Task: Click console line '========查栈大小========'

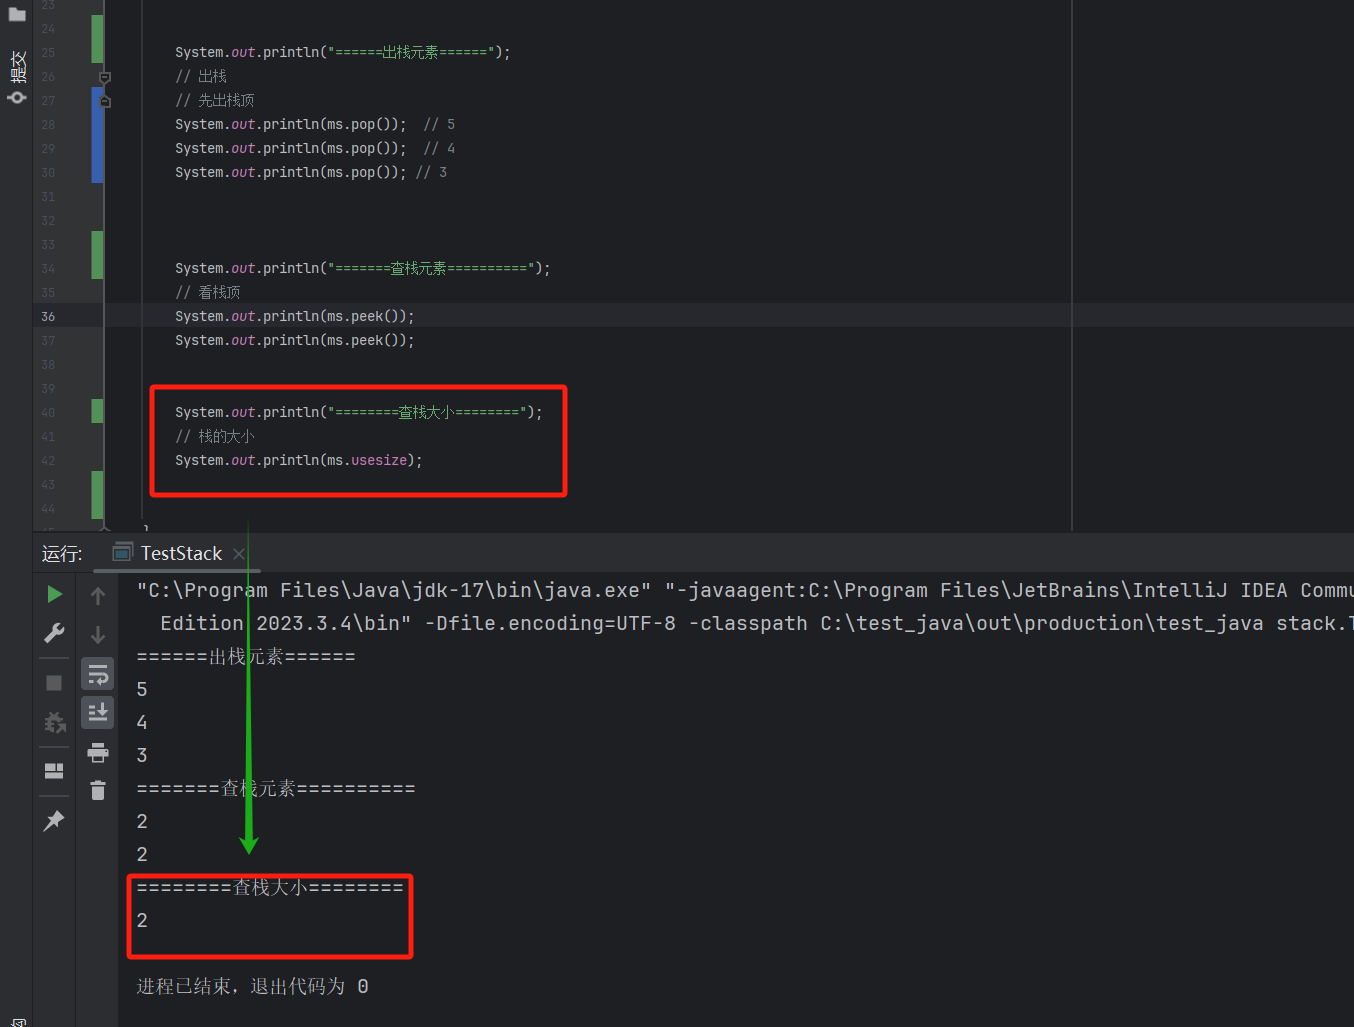Action: pyautogui.click(x=270, y=888)
